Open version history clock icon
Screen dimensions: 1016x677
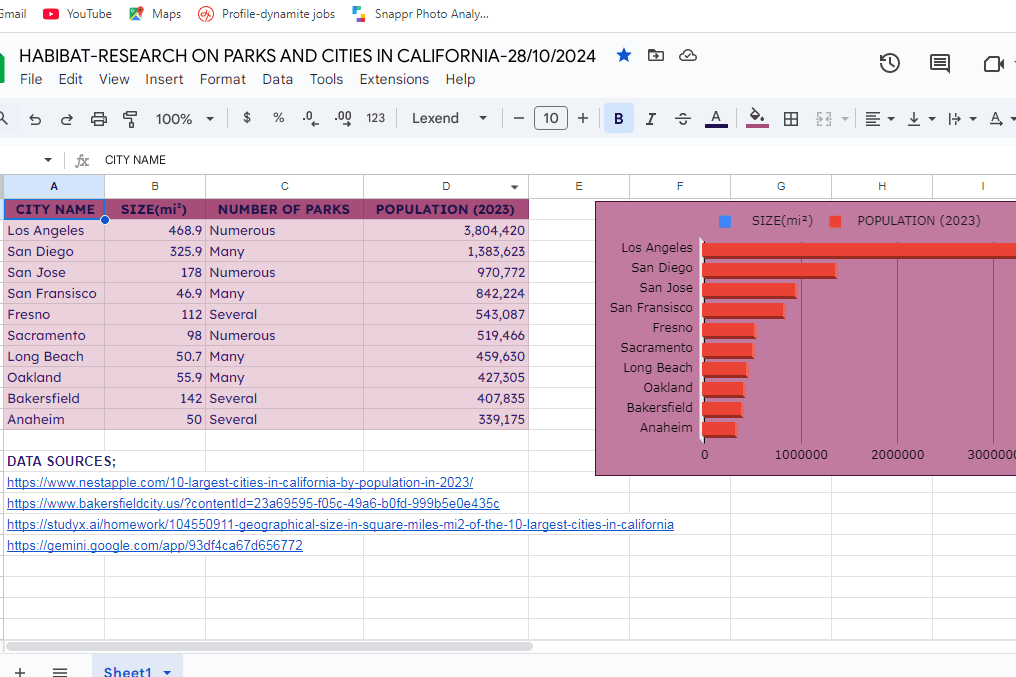[889, 64]
